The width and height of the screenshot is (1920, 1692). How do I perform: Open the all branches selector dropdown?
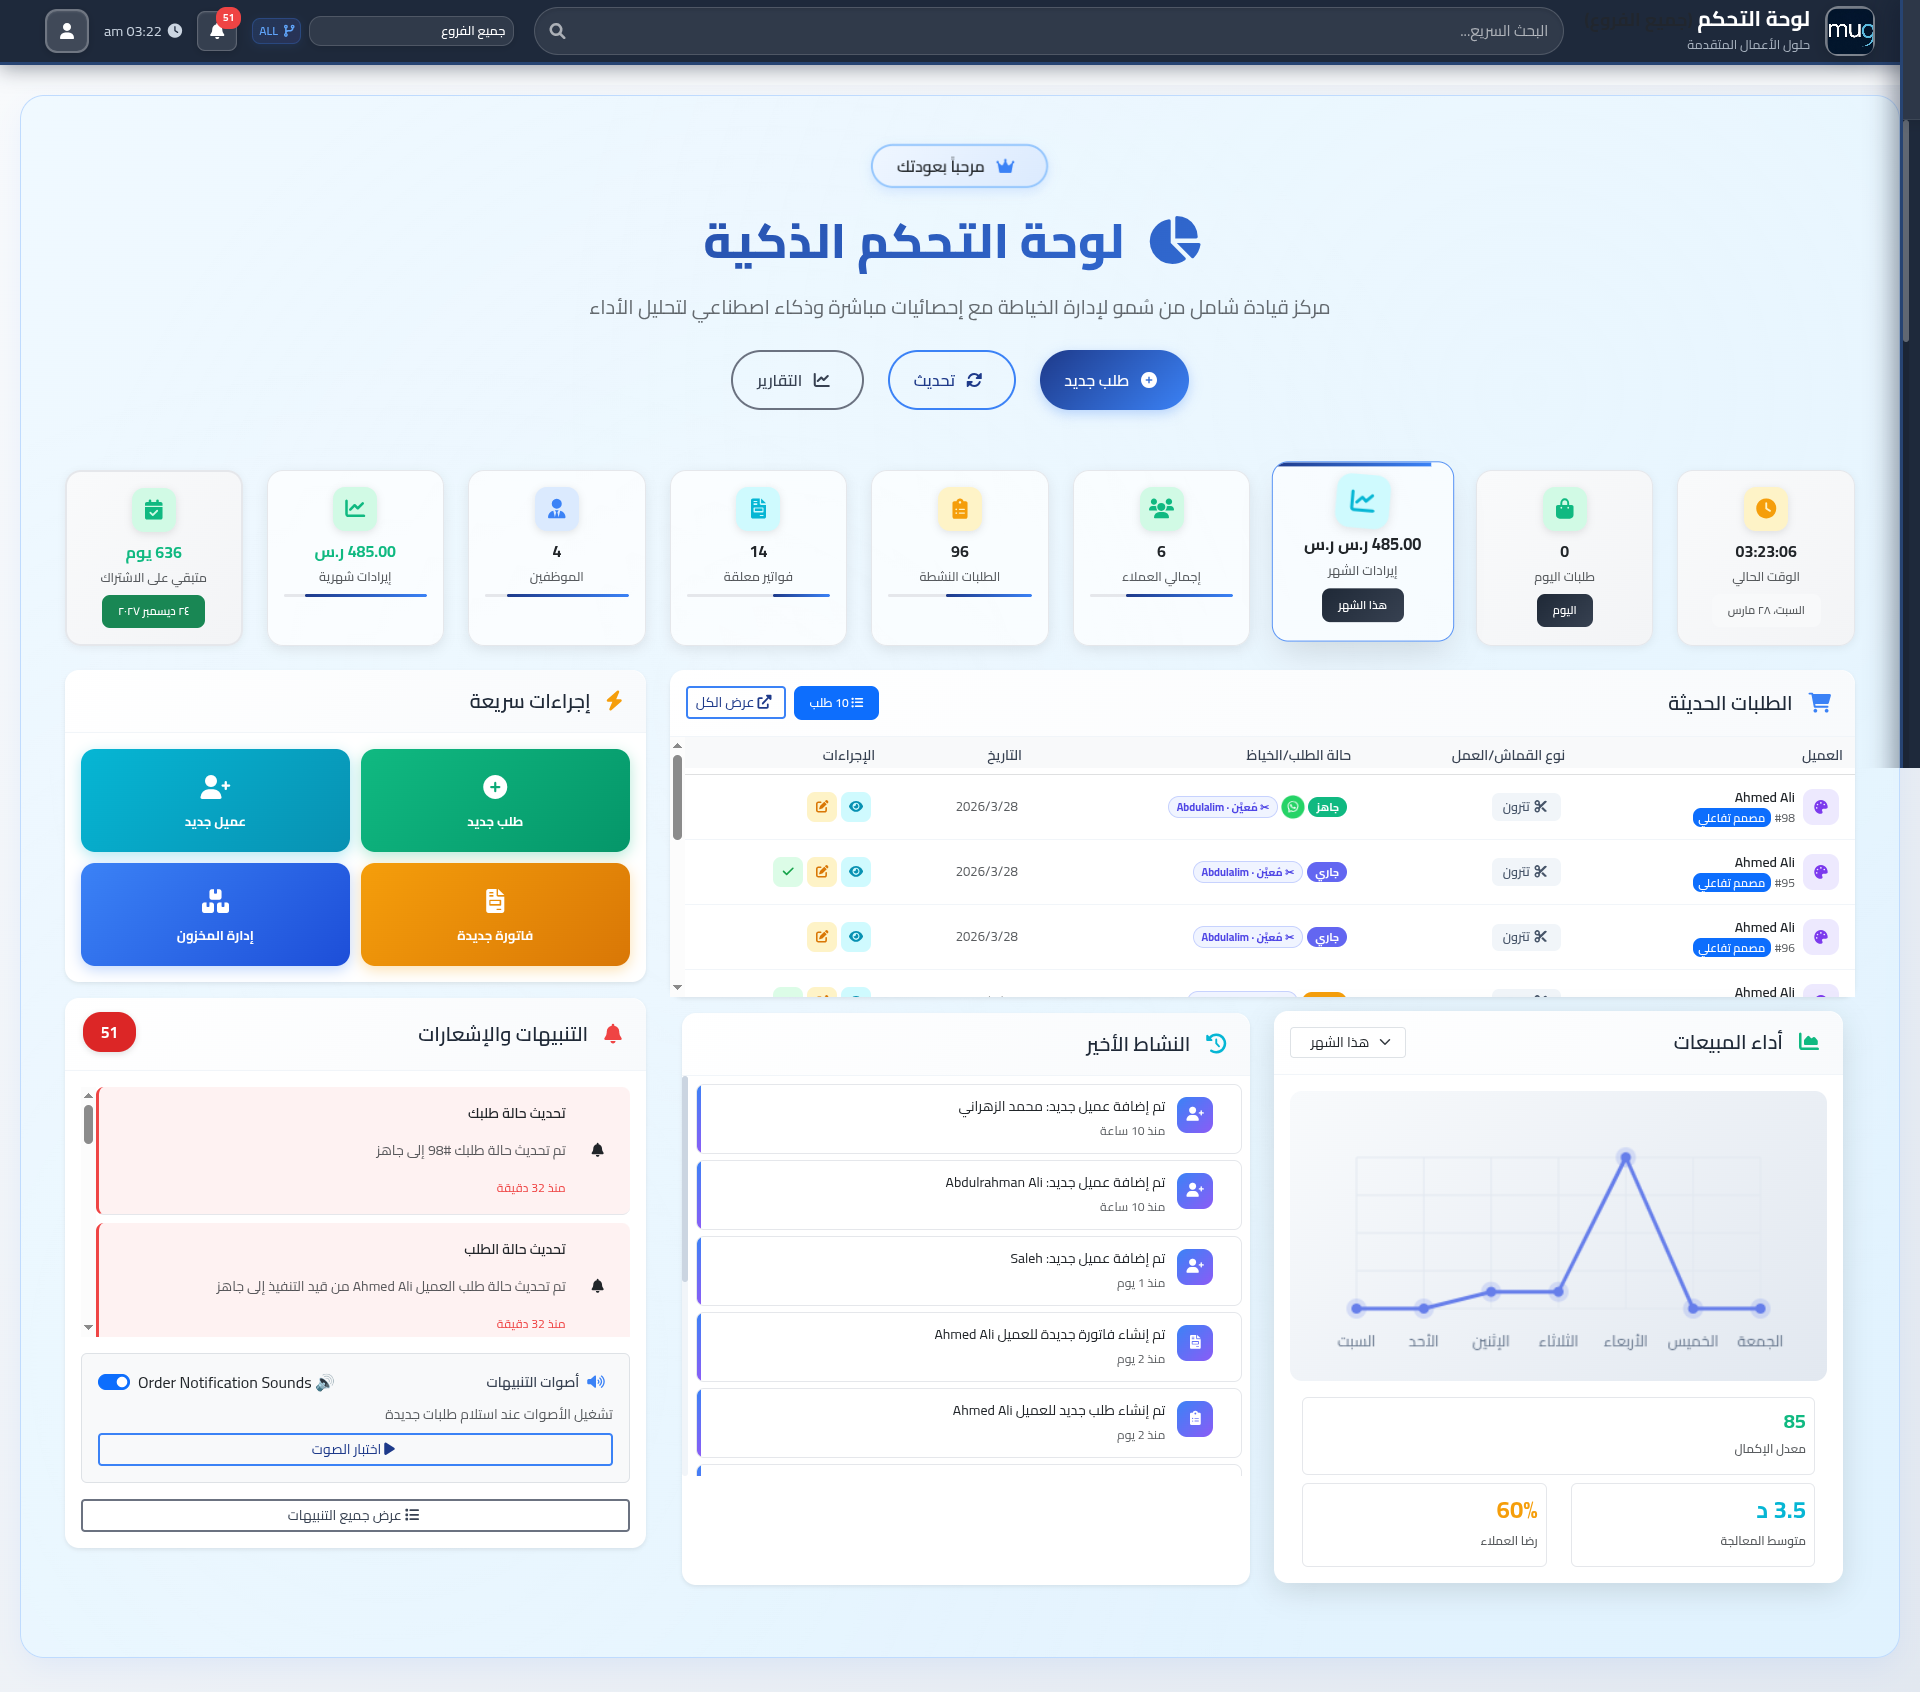click(412, 31)
